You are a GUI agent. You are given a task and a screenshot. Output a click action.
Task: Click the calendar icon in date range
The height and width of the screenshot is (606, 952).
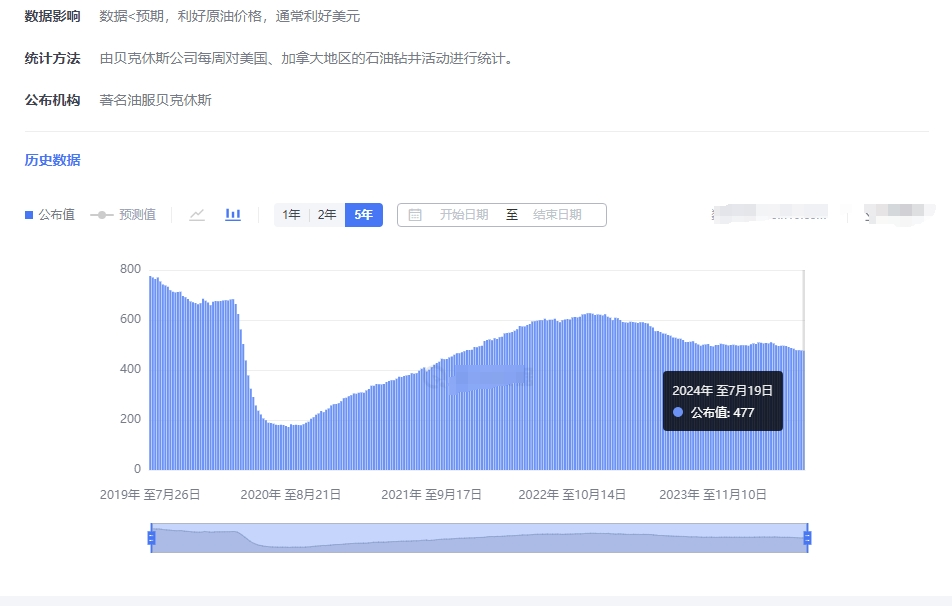point(415,215)
